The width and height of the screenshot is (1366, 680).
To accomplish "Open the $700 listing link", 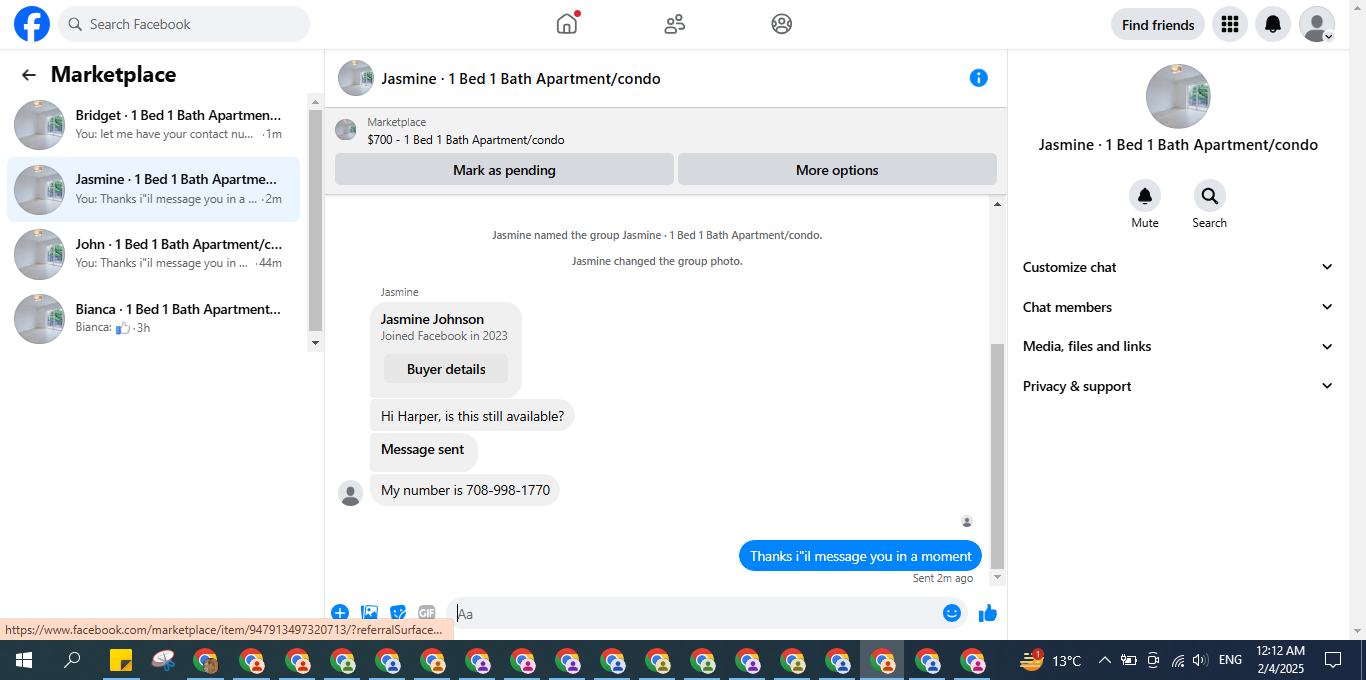I will click(x=466, y=140).
